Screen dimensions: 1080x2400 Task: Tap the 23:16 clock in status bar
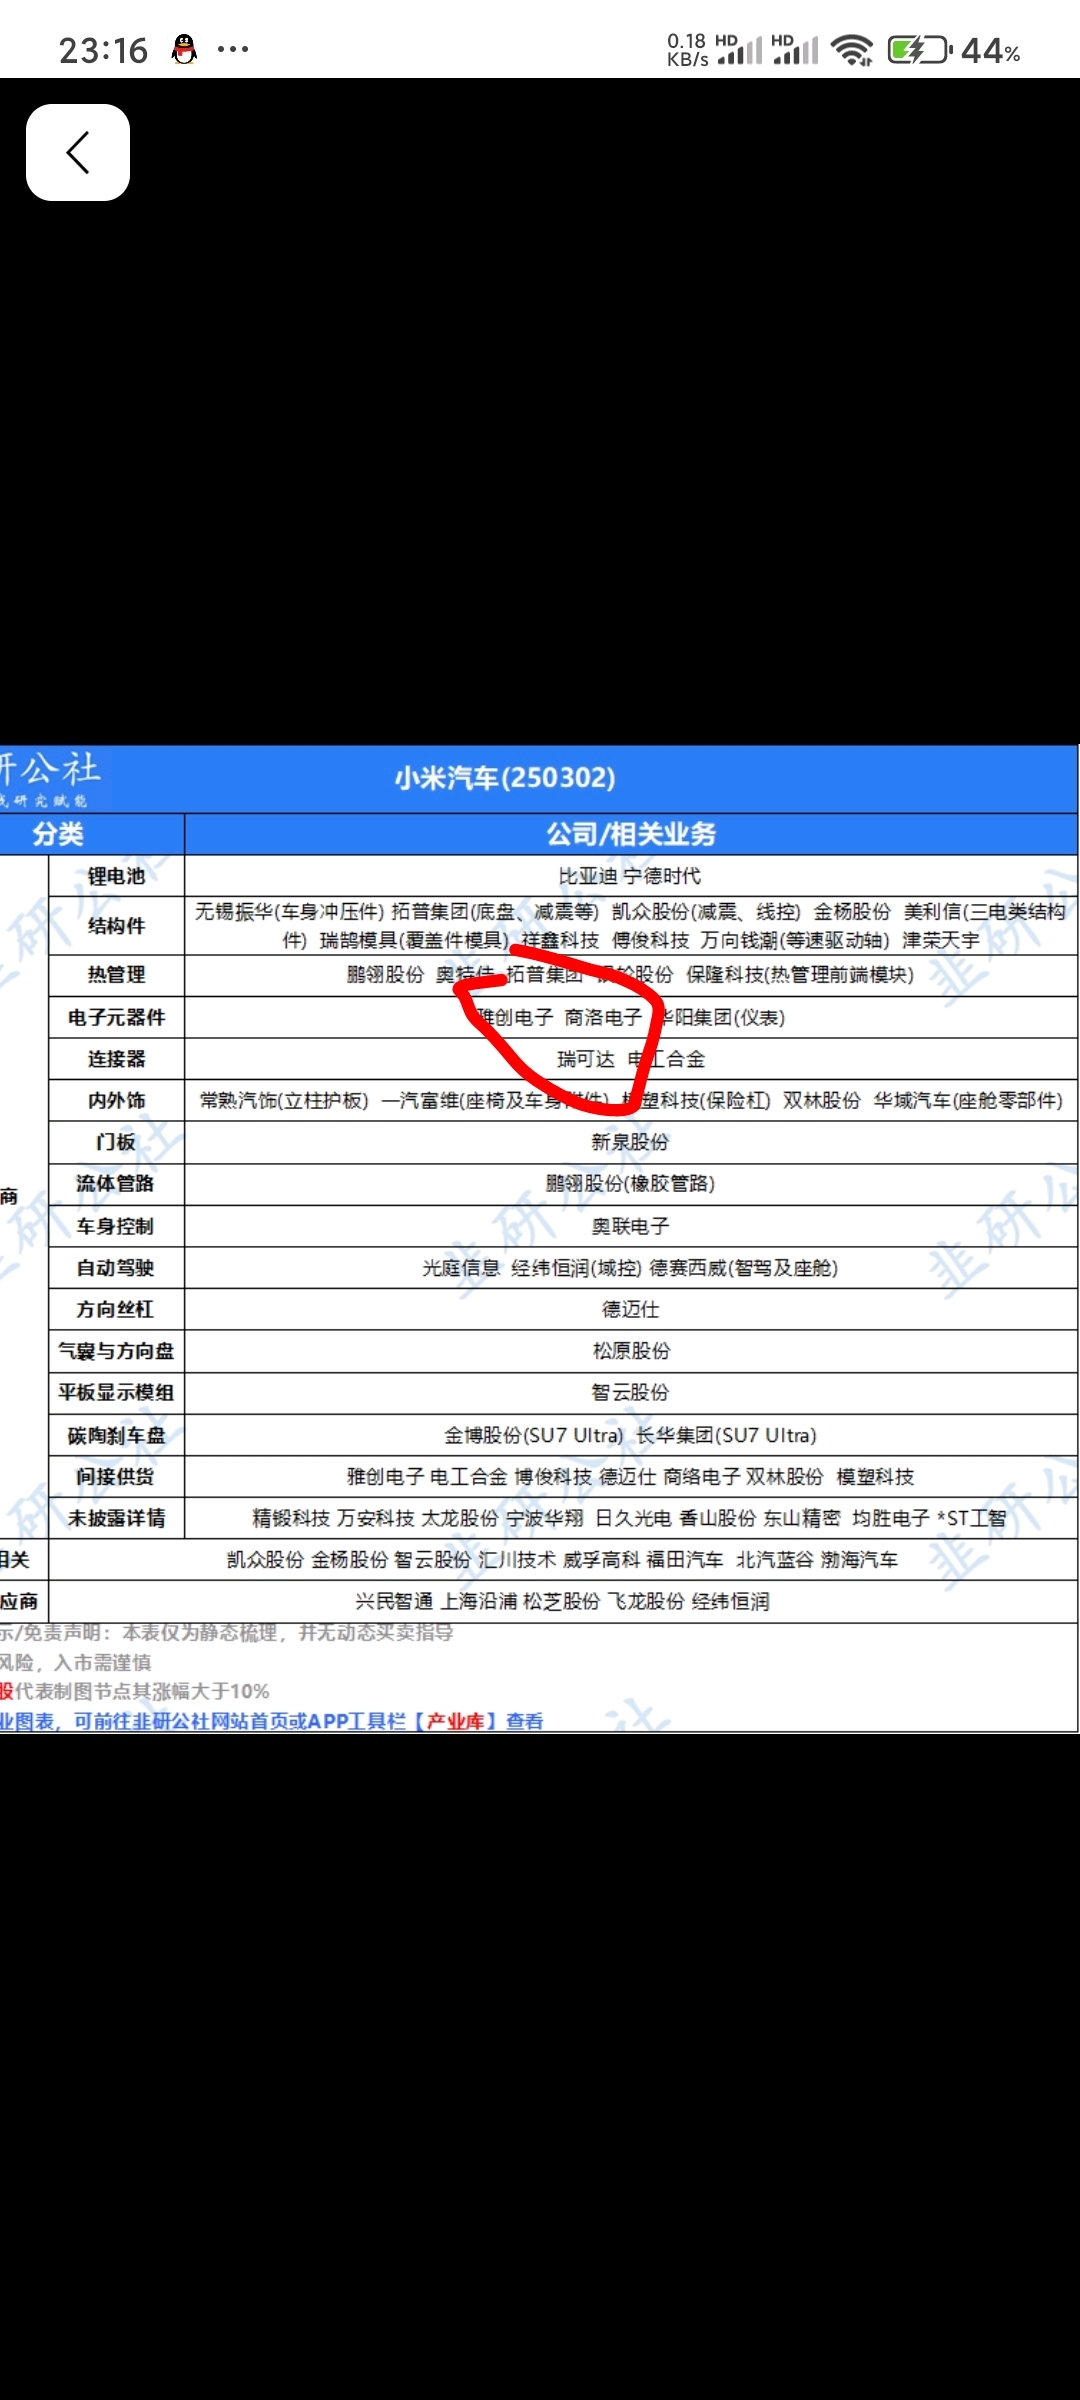coord(103,50)
